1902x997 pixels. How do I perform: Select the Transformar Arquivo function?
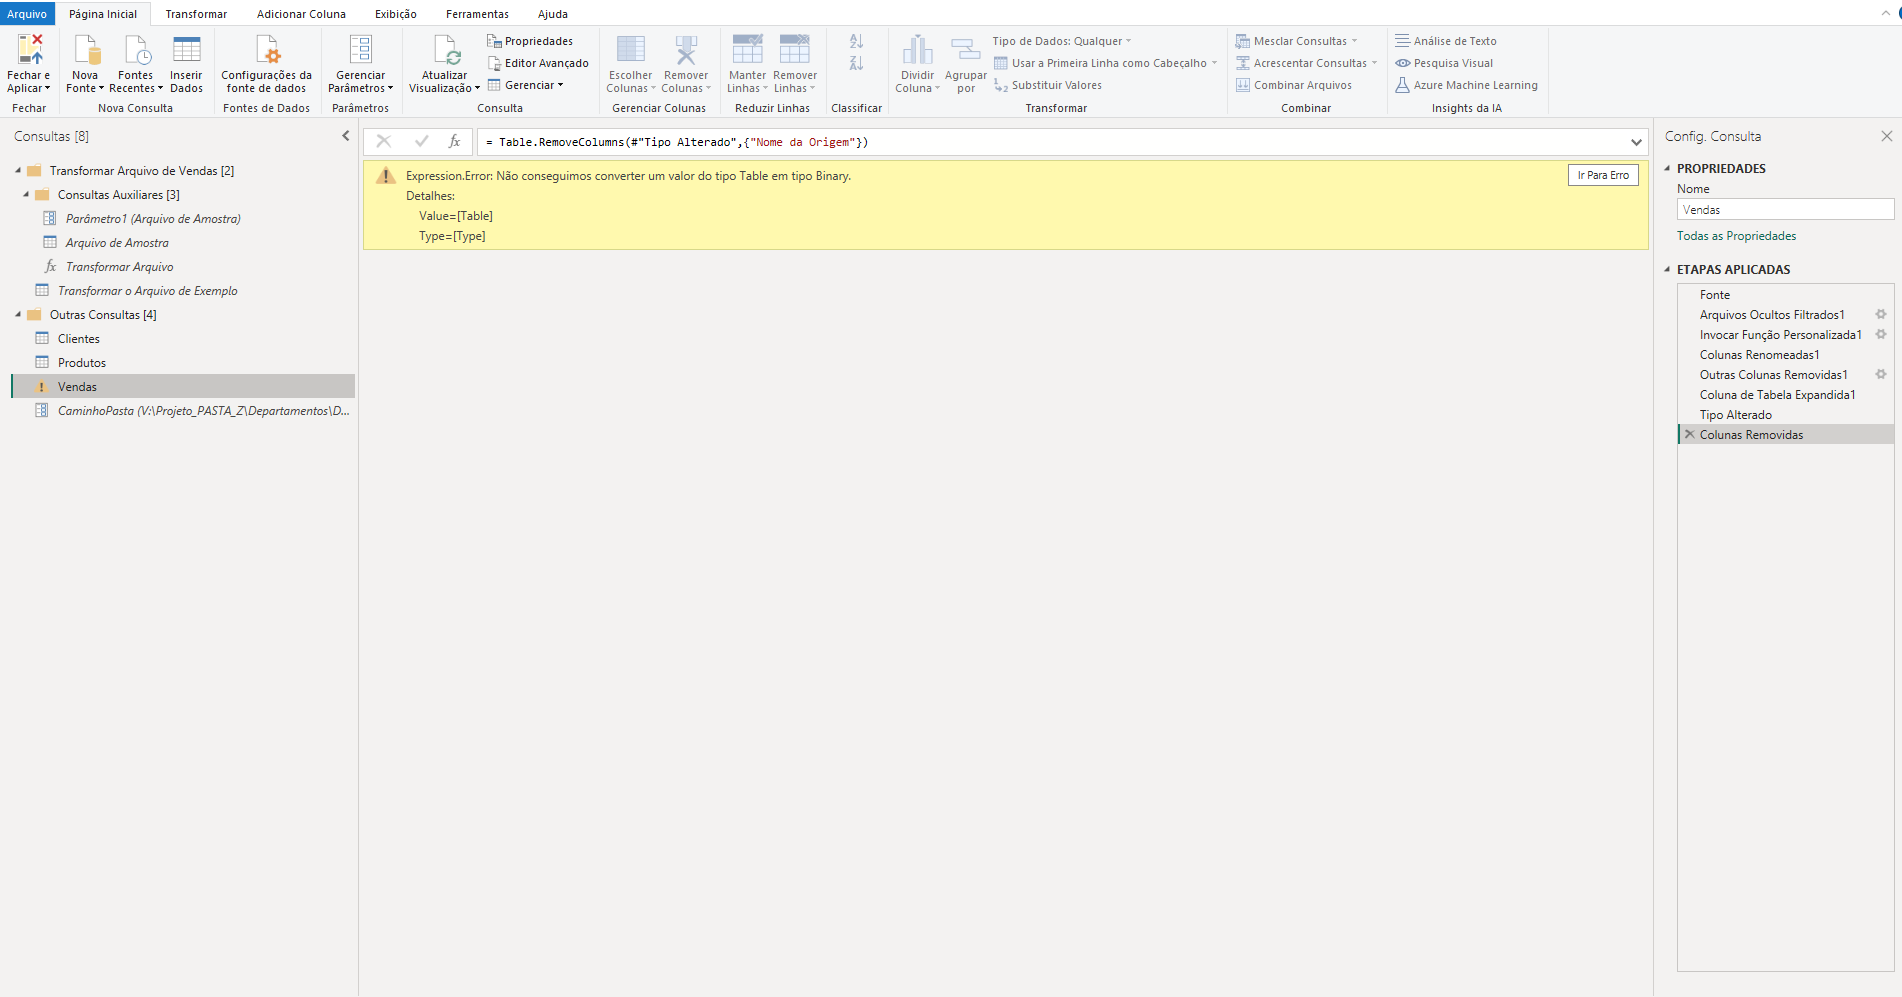[183, 267]
